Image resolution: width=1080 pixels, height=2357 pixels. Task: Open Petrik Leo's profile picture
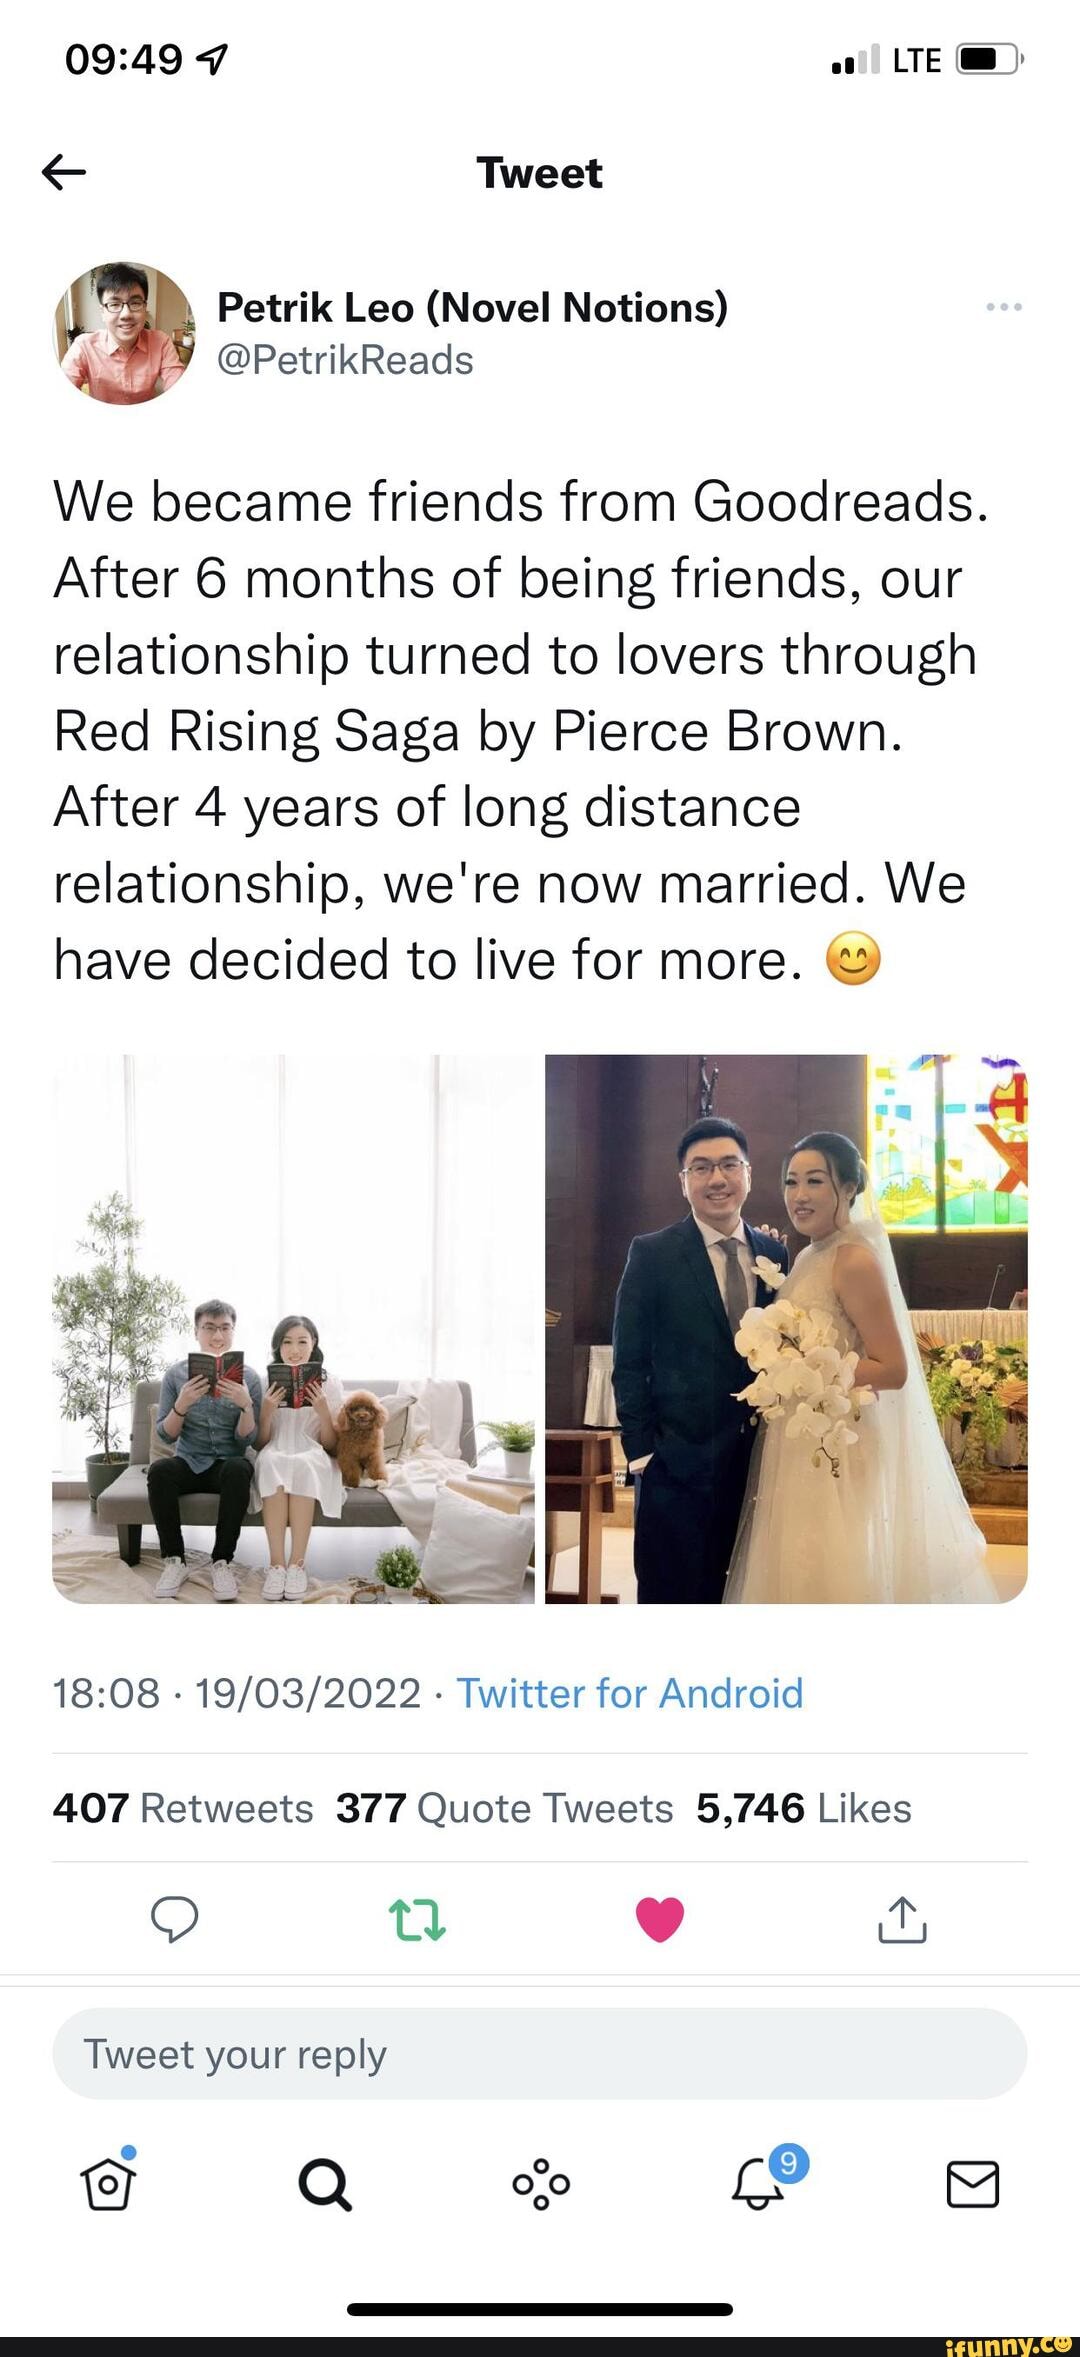(124, 334)
